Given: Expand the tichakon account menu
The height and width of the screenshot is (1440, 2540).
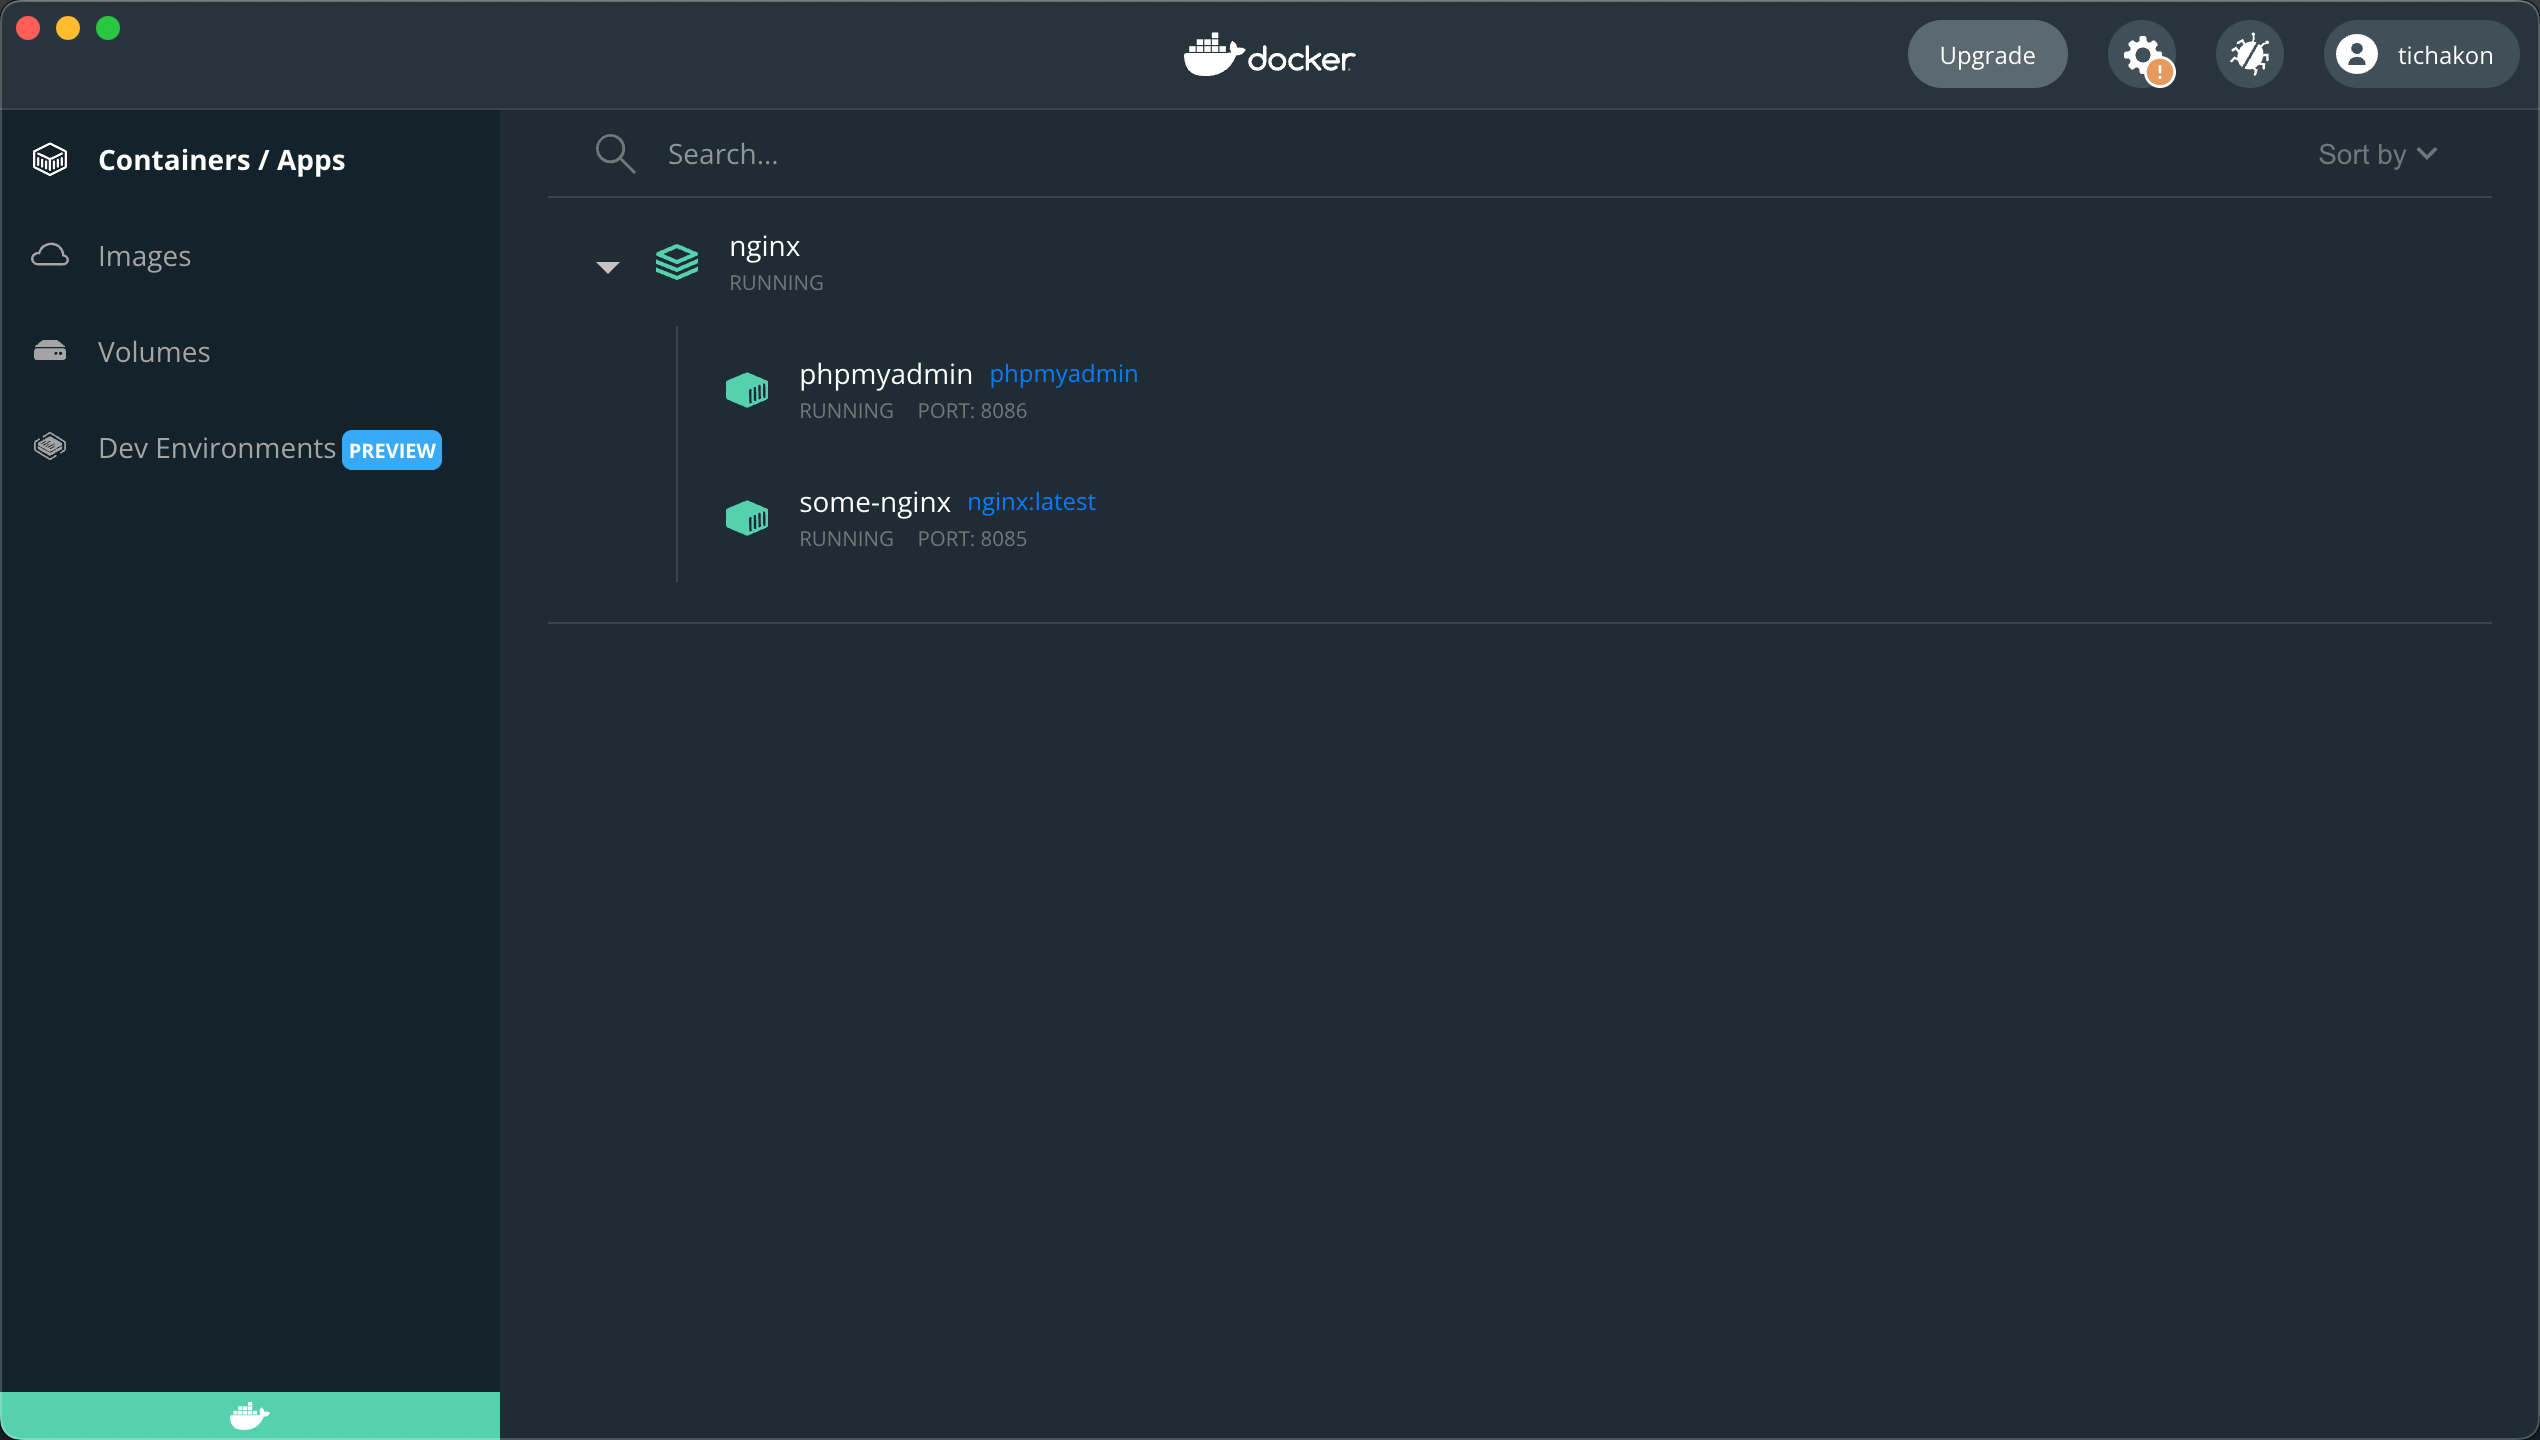Looking at the screenshot, I should click(x=2420, y=54).
